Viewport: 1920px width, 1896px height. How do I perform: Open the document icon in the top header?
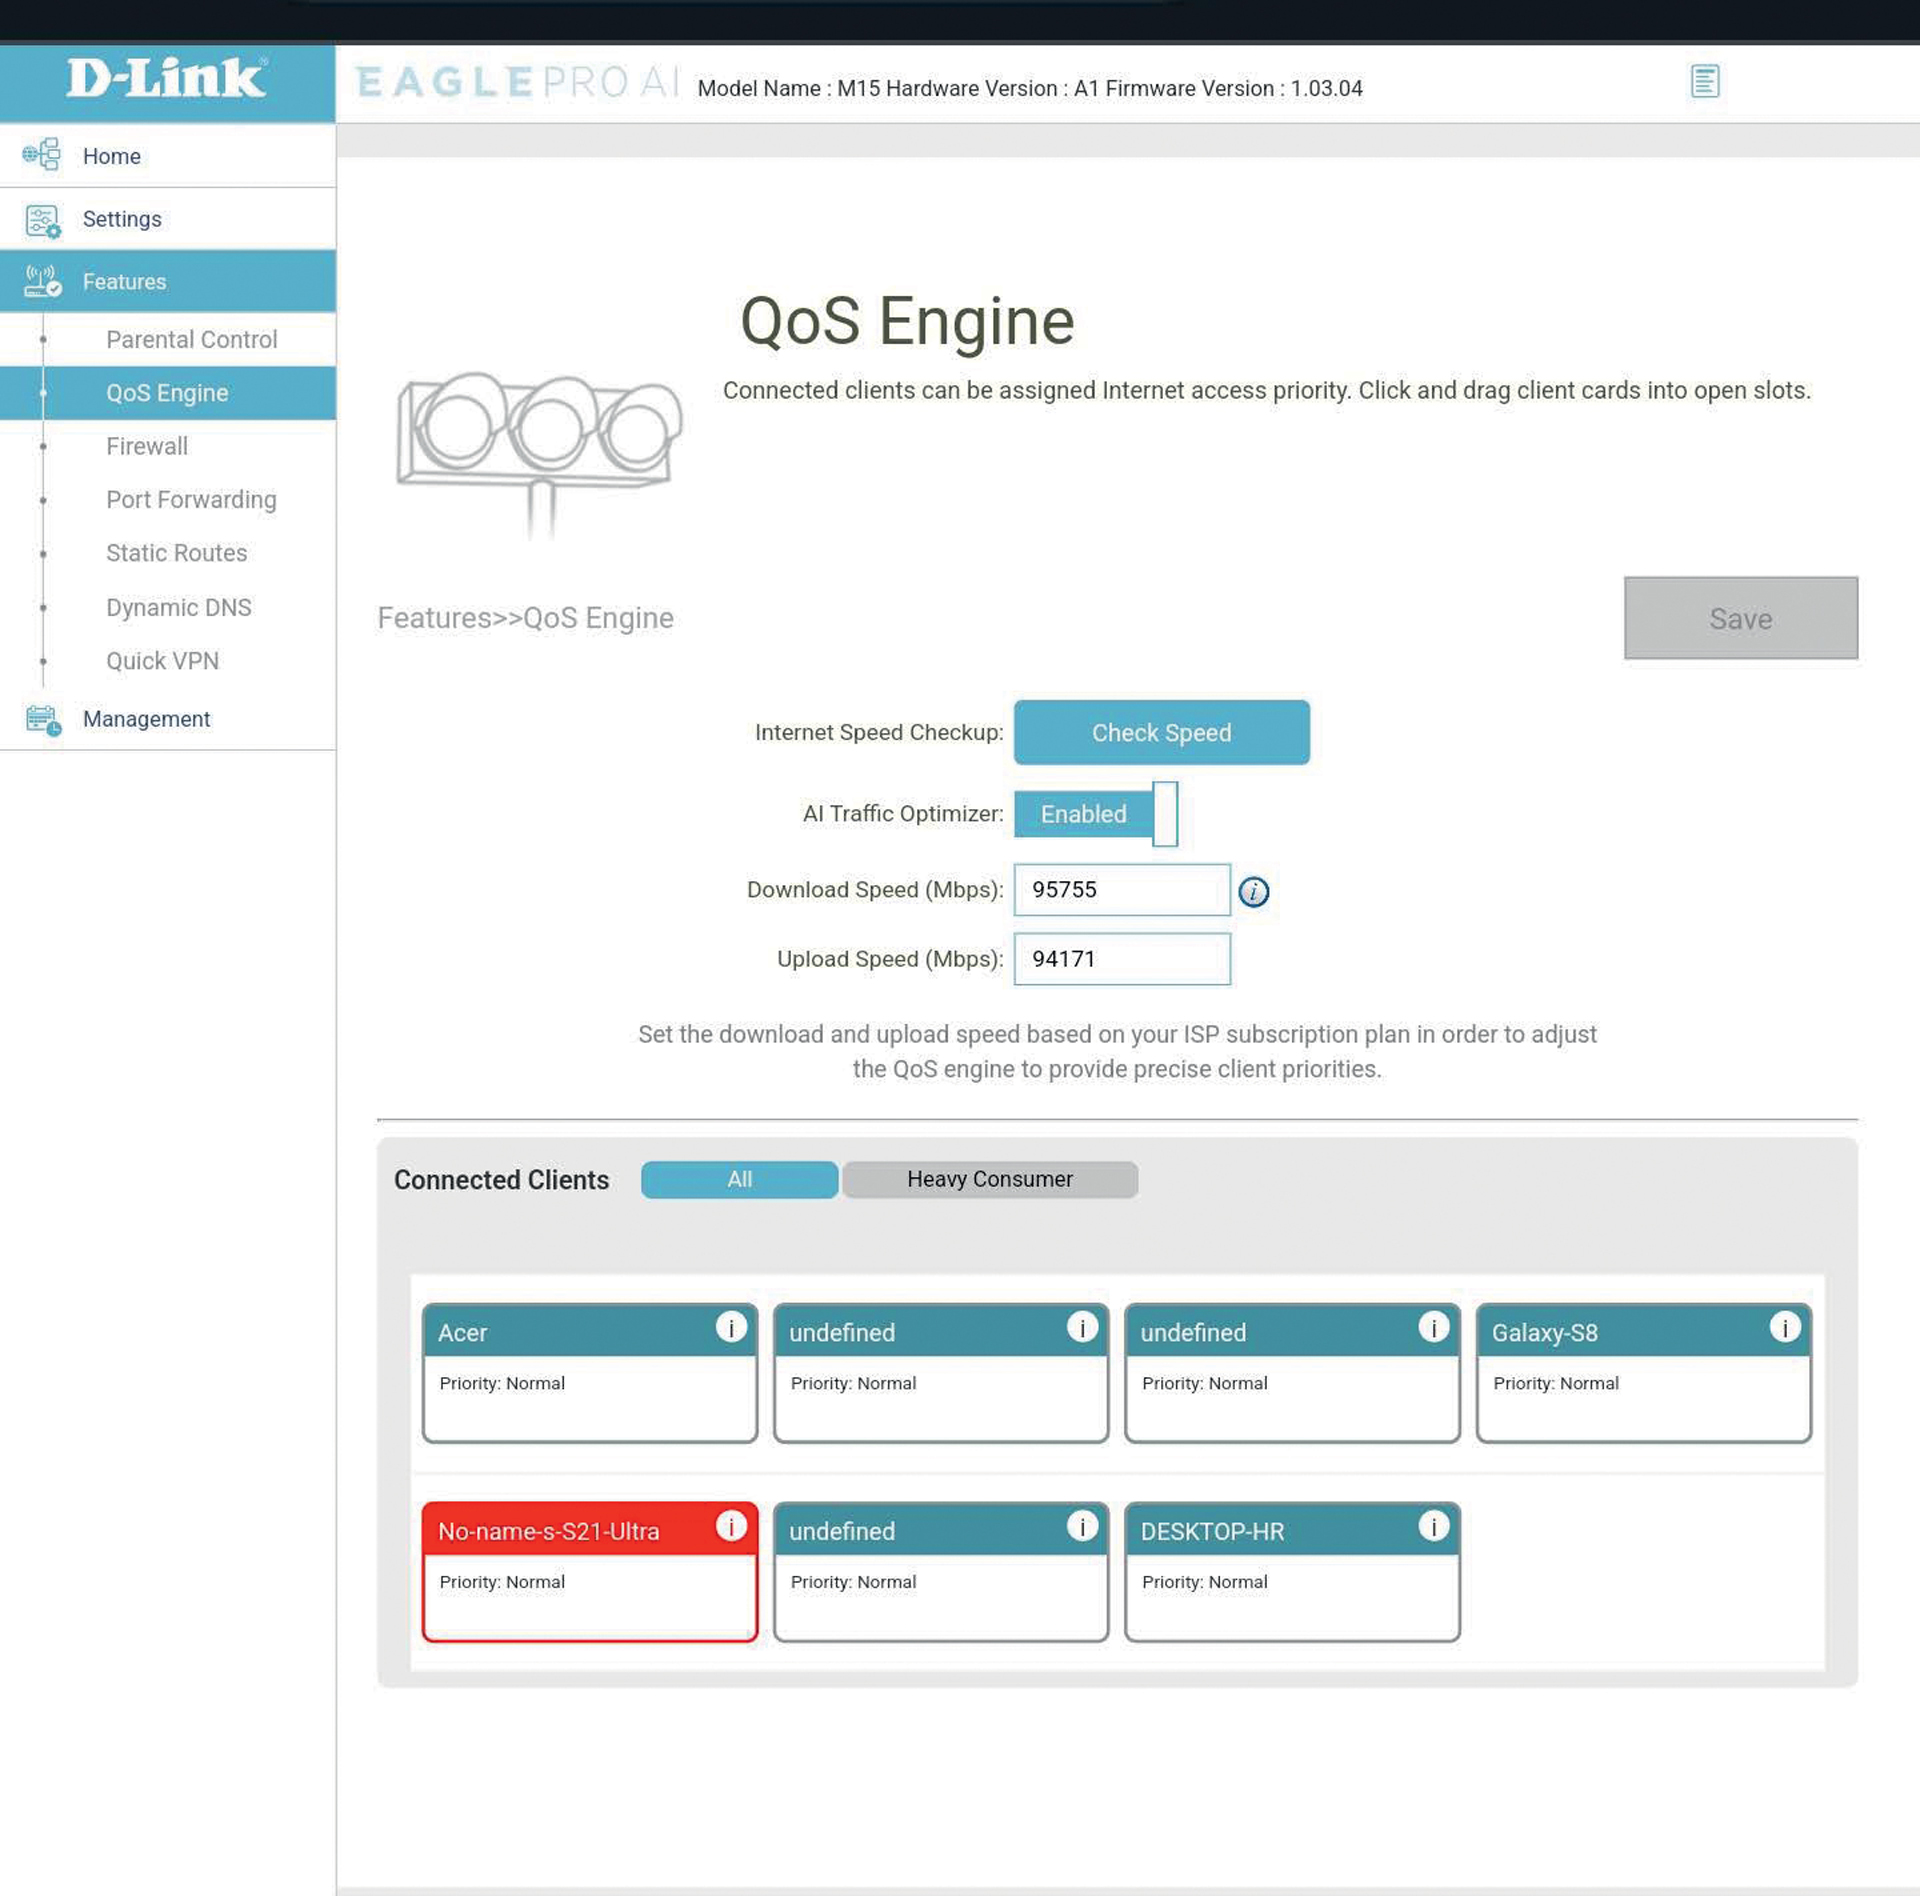tap(1705, 81)
